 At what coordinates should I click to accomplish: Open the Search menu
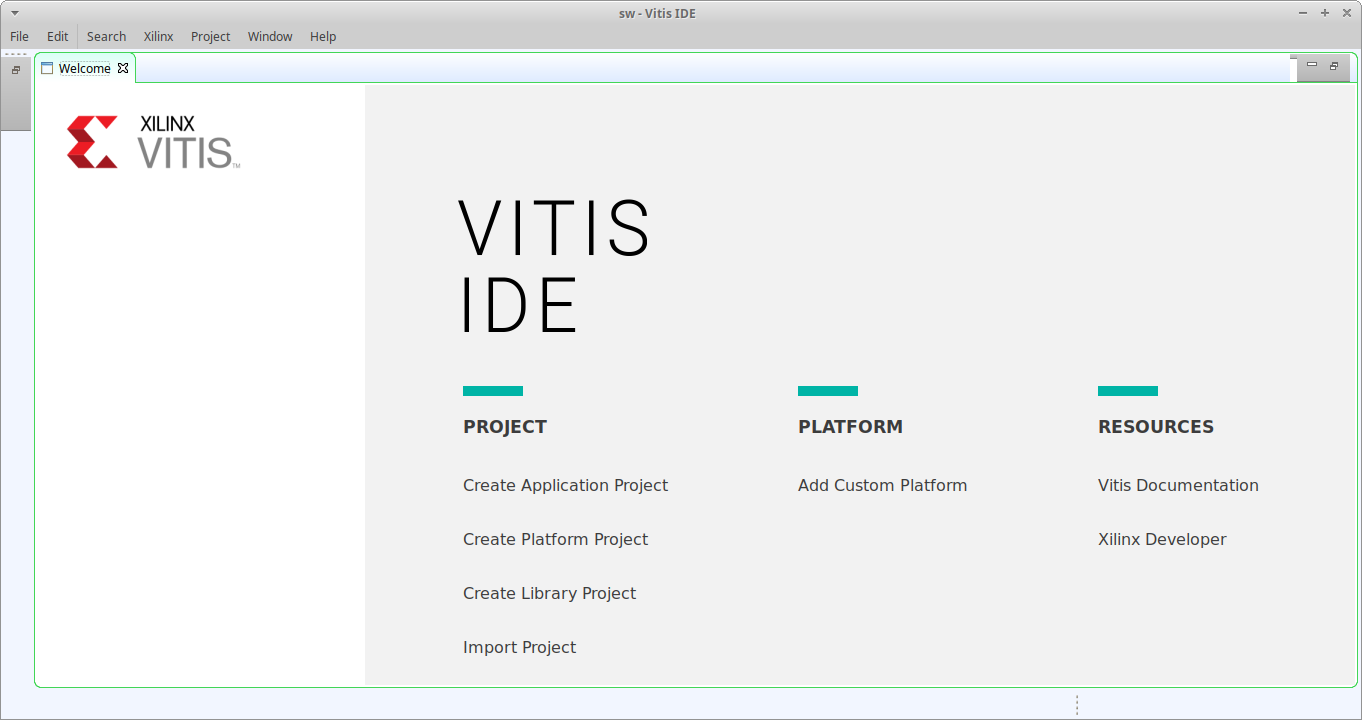point(106,36)
